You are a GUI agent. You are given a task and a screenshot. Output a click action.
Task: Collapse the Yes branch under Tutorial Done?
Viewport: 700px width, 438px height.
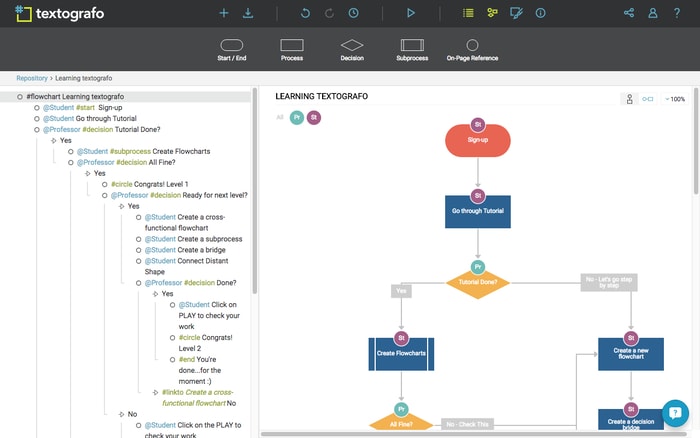click(x=54, y=141)
